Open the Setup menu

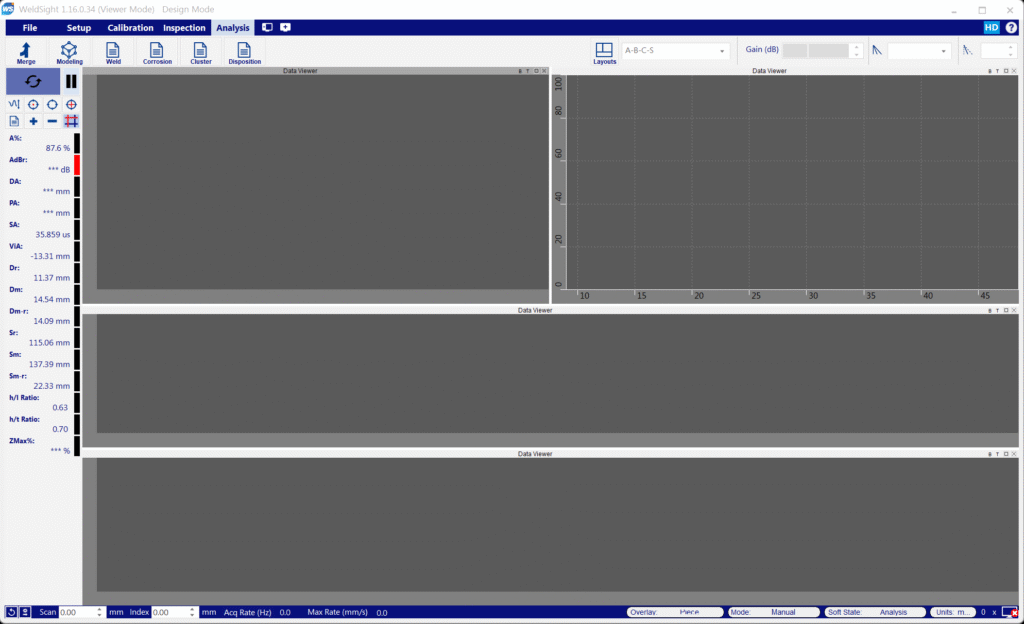tap(78, 27)
